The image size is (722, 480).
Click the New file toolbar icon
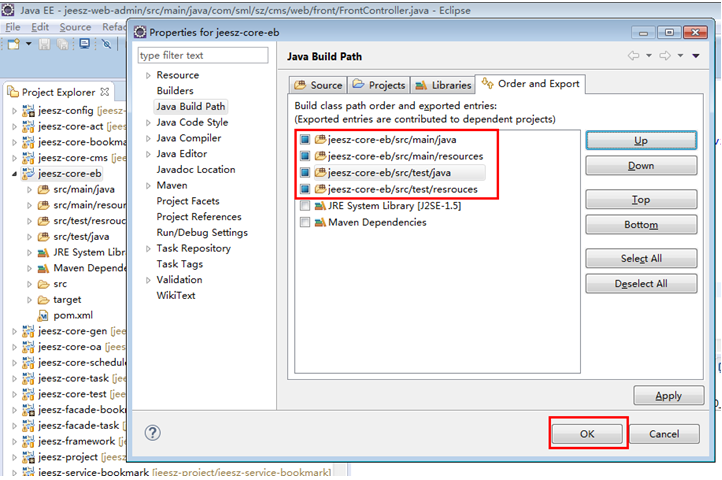pos(13,44)
